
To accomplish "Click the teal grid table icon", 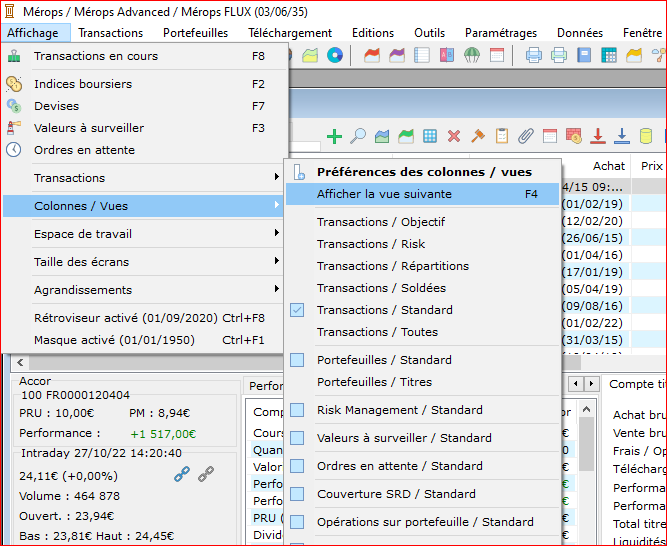I will pyautogui.click(x=609, y=56).
